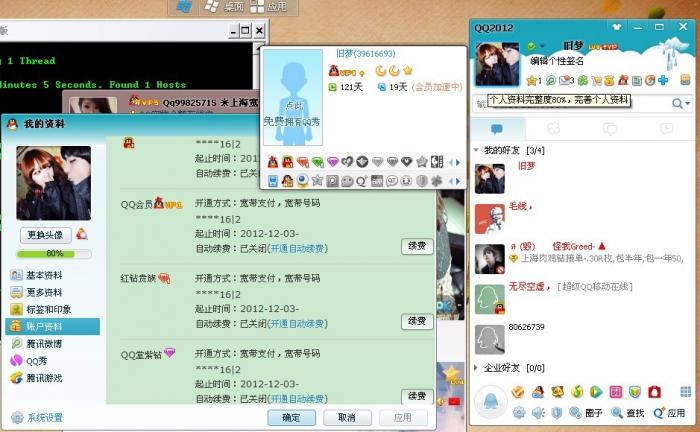Launch QQ Live play-arrow icon
Viewport: 700px width, 432px height.
pos(596,392)
